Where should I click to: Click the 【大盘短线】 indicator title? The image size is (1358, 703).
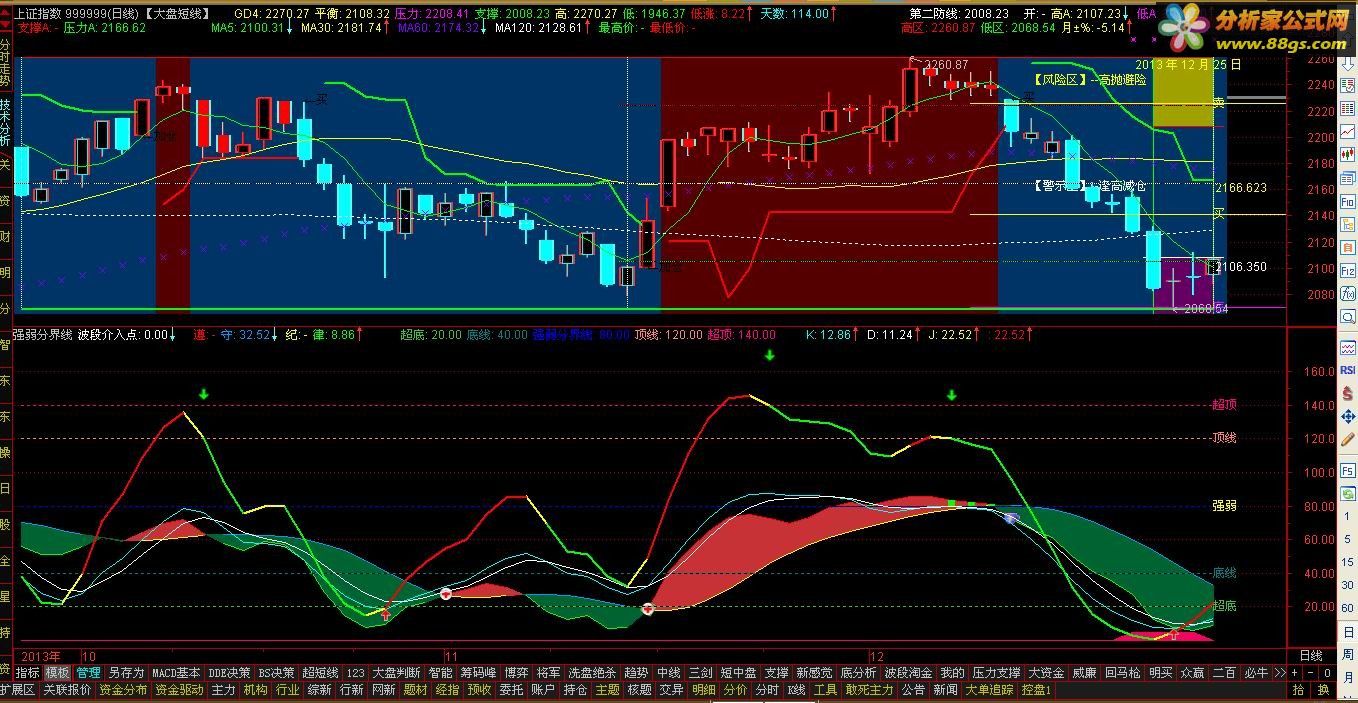[x=177, y=13]
